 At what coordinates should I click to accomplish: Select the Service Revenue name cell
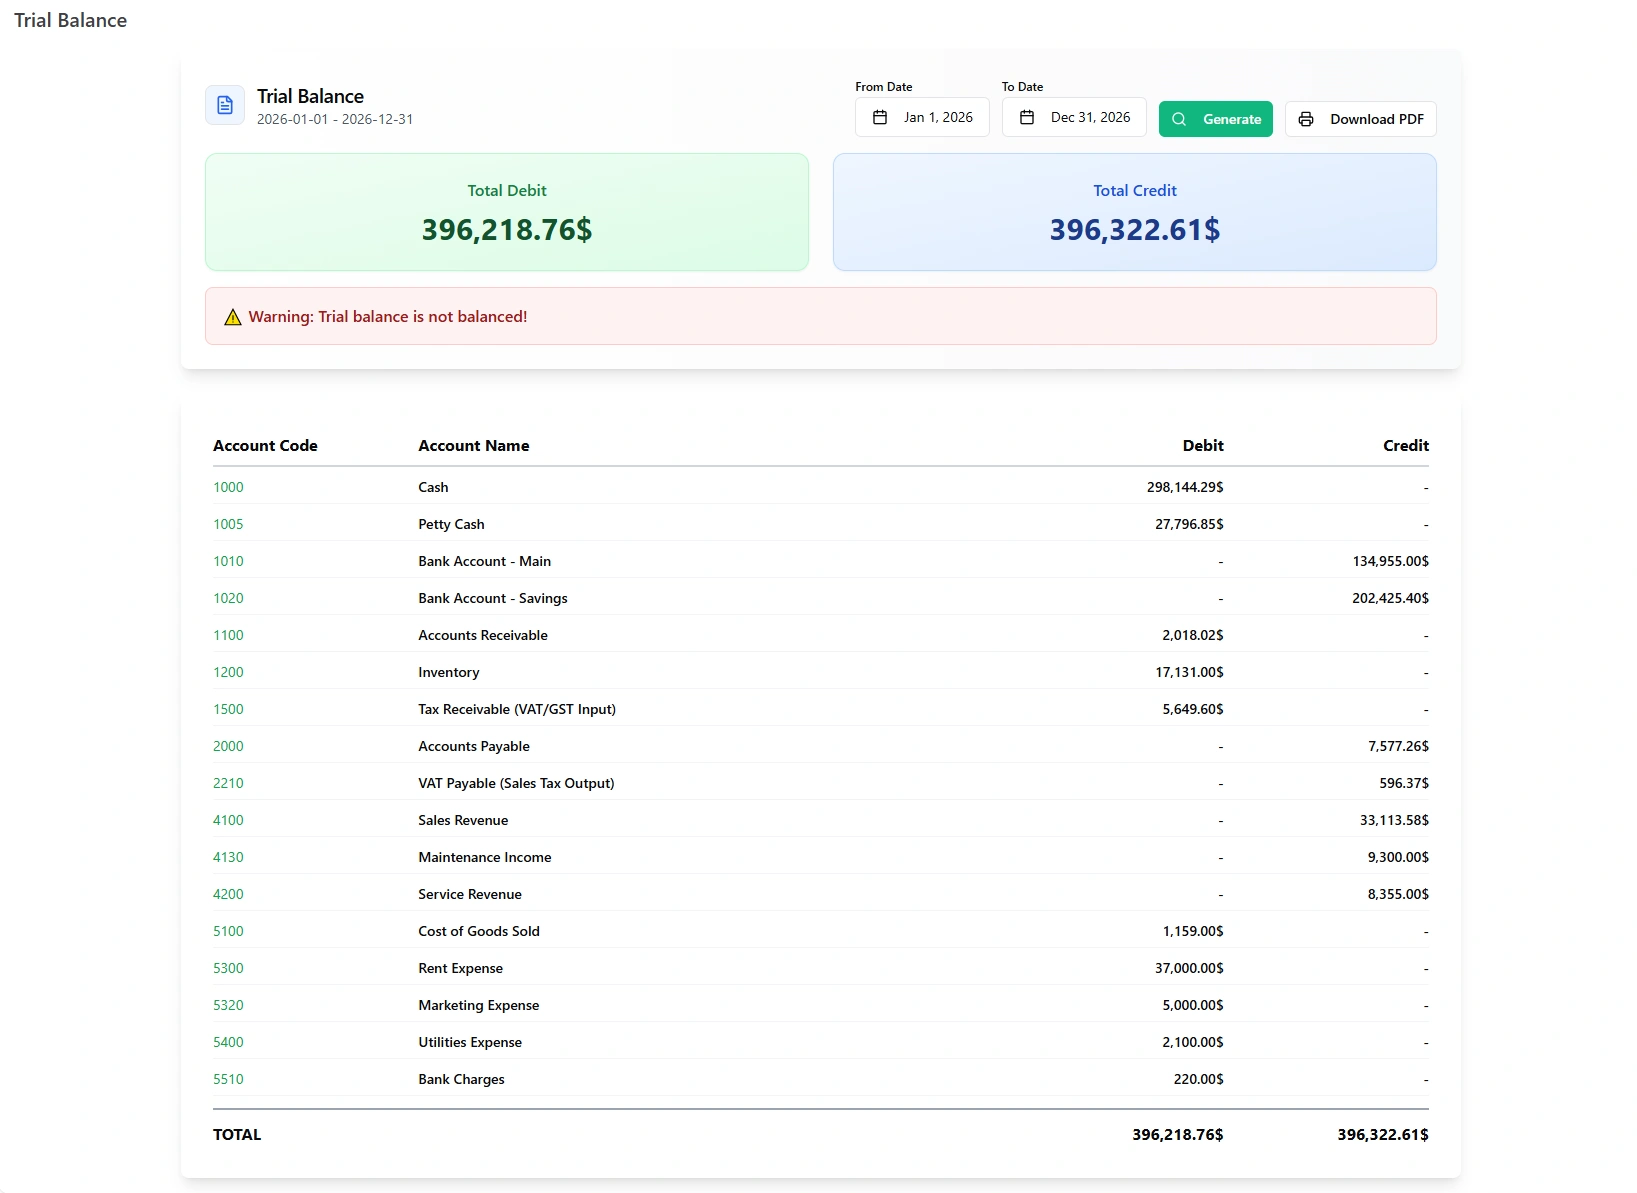coord(470,894)
